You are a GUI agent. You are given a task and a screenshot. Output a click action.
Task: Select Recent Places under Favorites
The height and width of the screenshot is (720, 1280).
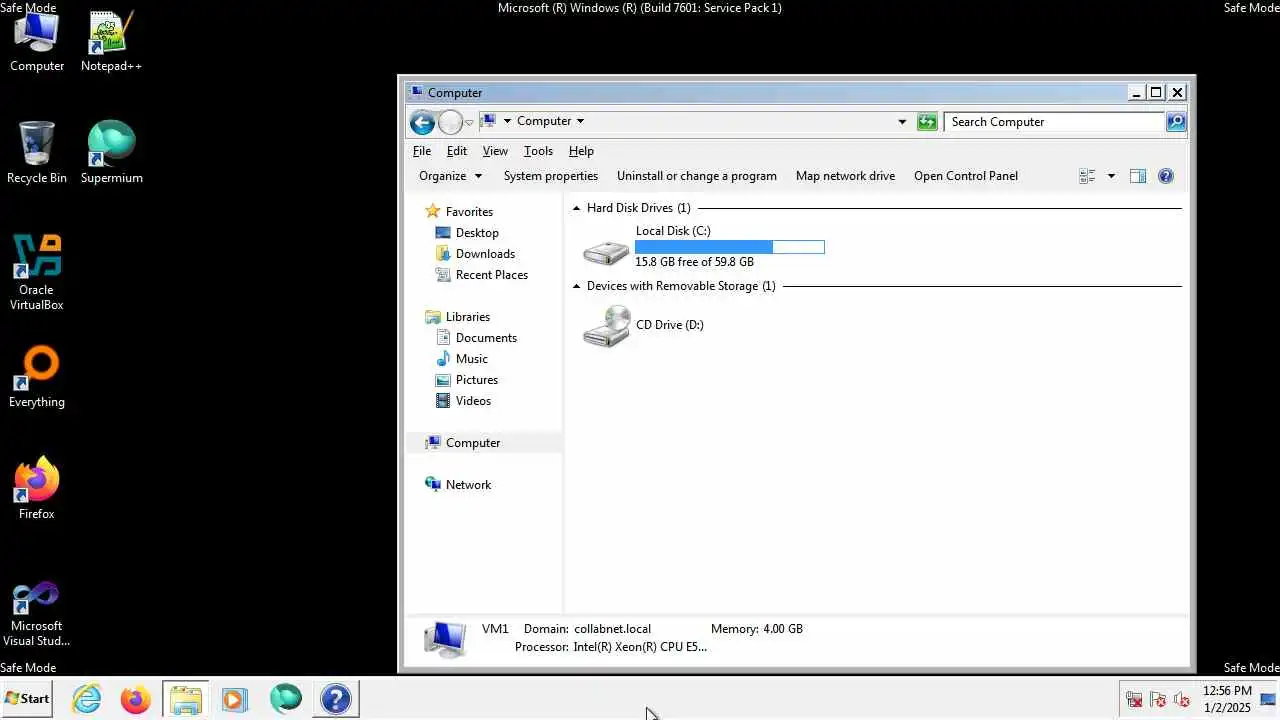[x=491, y=275]
